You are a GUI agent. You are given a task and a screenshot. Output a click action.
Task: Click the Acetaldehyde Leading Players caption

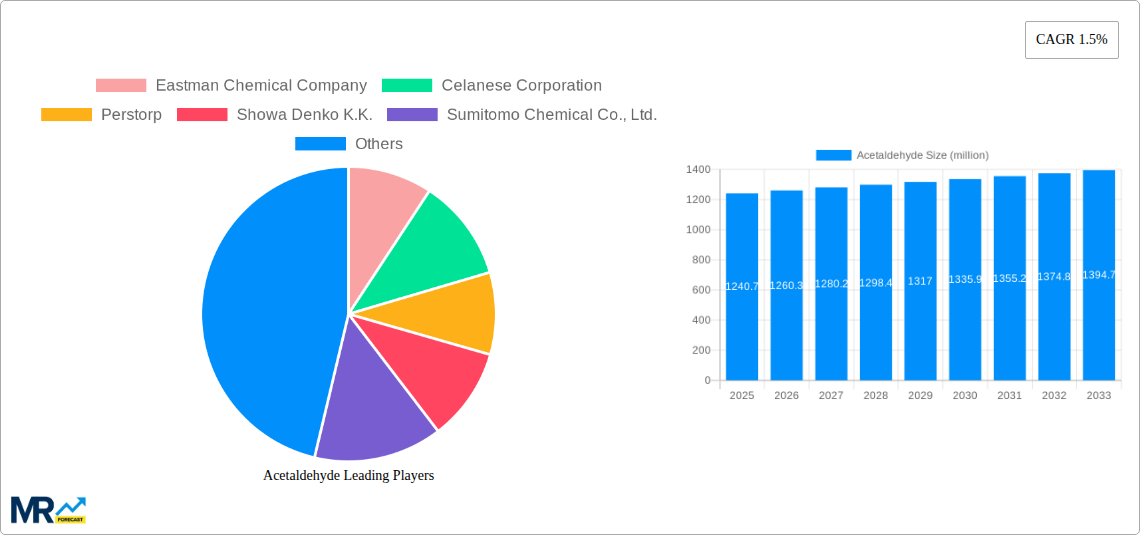click(x=348, y=475)
